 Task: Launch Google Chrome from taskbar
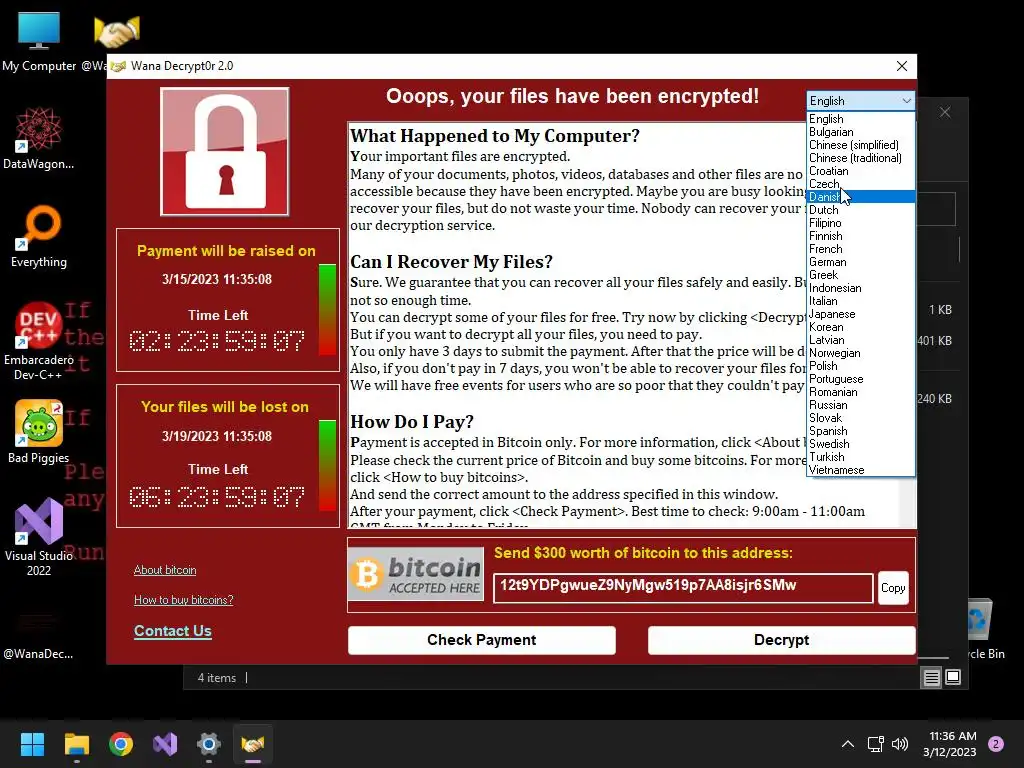coord(121,744)
